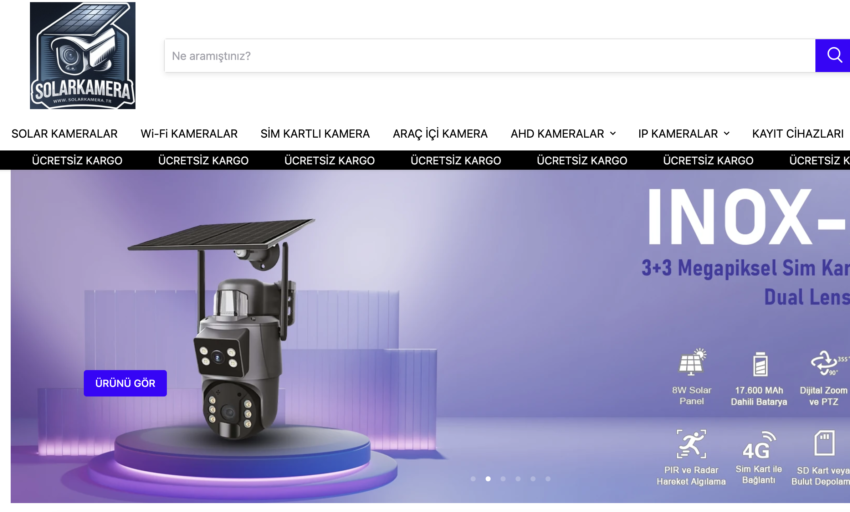Open IP KAMERALAR menu item

point(678,133)
